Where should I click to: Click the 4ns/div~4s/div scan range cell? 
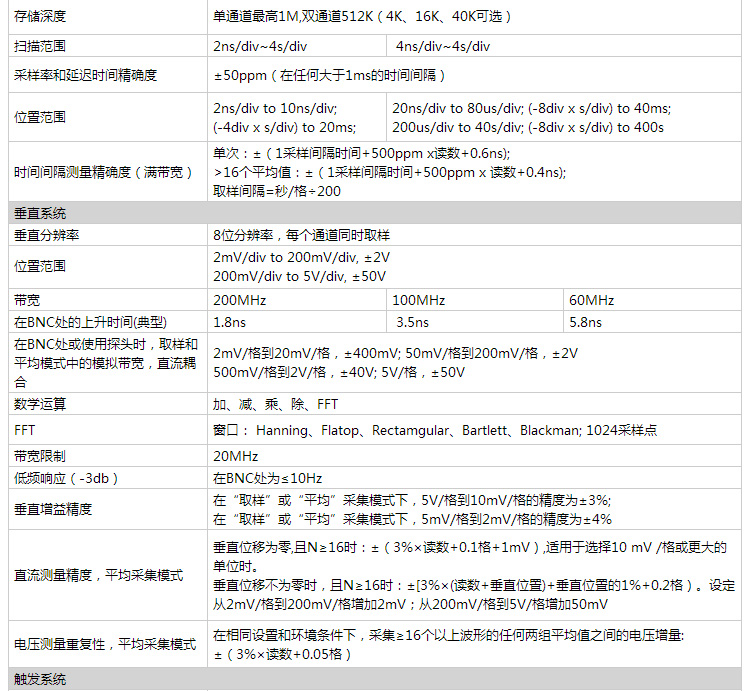point(443,47)
